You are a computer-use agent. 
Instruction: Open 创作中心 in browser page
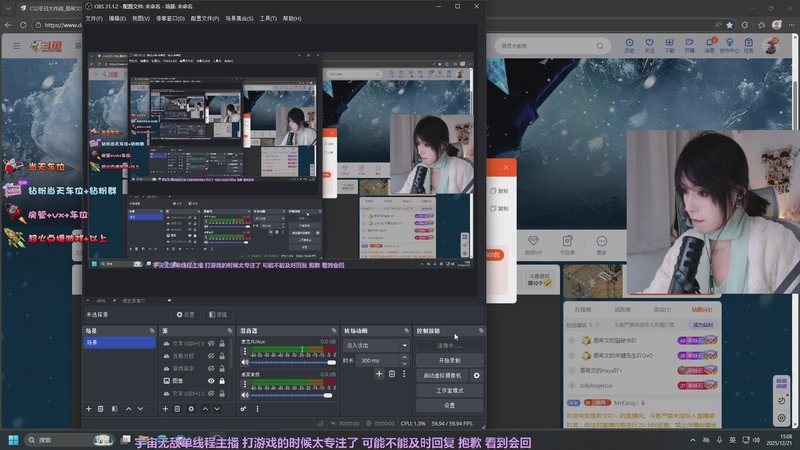point(730,45)
